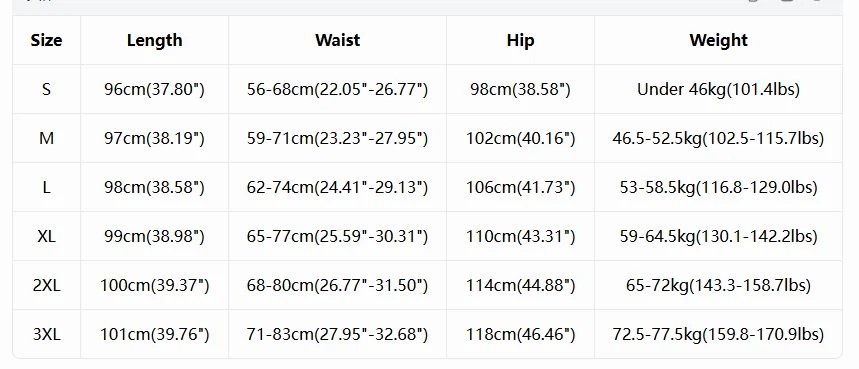Click the 96cm(37.80") length cell
This screenshot has width=859, height=369.
[x=154, y=89]
